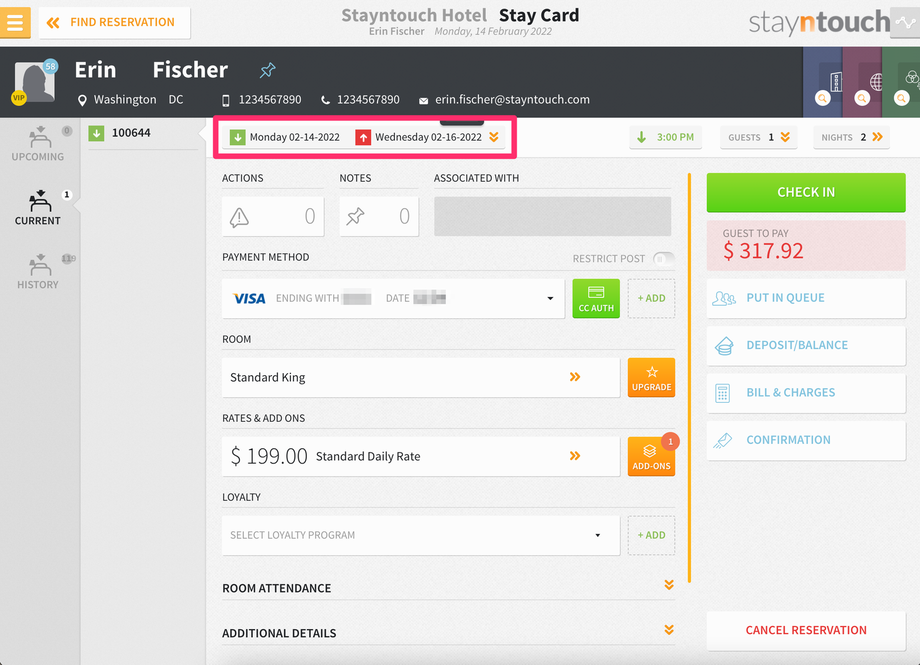Toggle the Restrict Post switch

click(x=664, y=259)
